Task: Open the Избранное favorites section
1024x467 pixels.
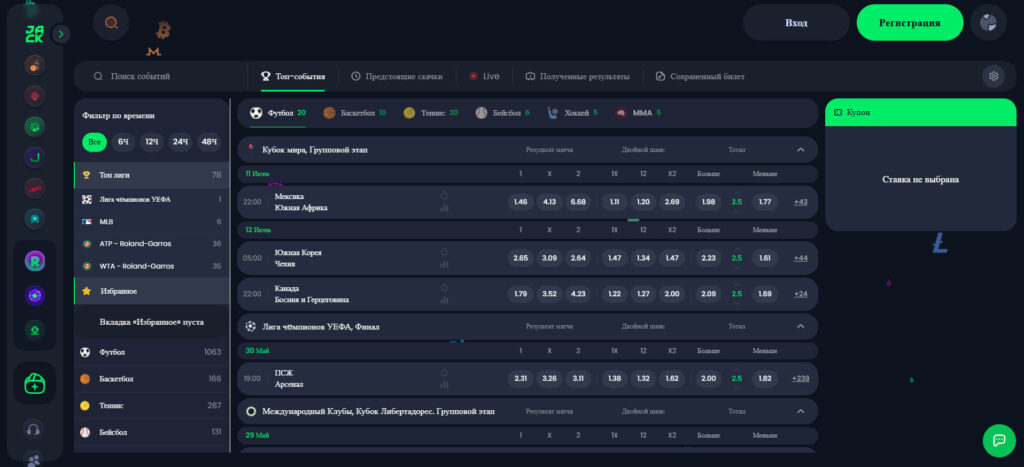Action: tap(152, 291)
